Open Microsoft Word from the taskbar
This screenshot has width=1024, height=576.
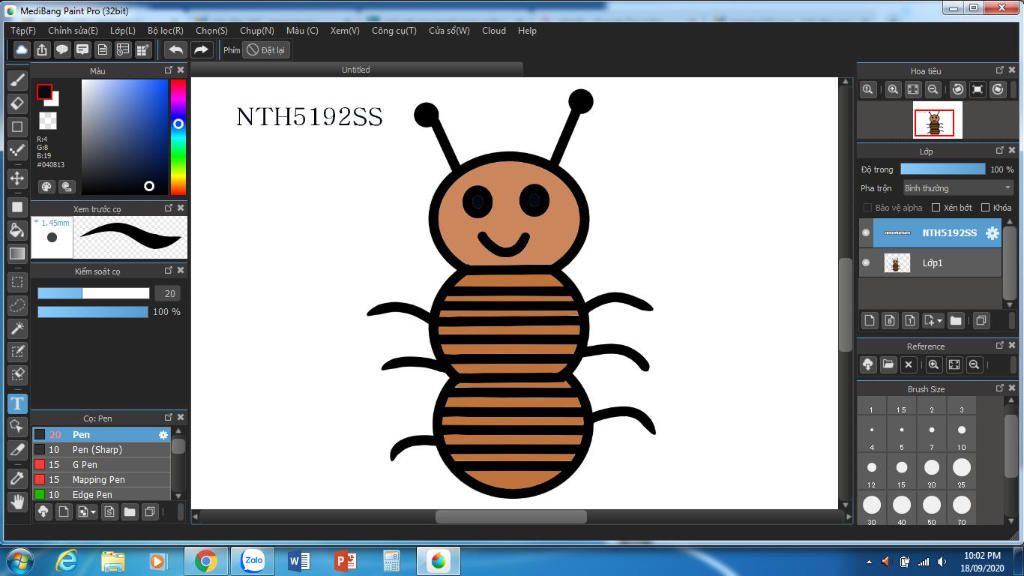click(299, 561)
